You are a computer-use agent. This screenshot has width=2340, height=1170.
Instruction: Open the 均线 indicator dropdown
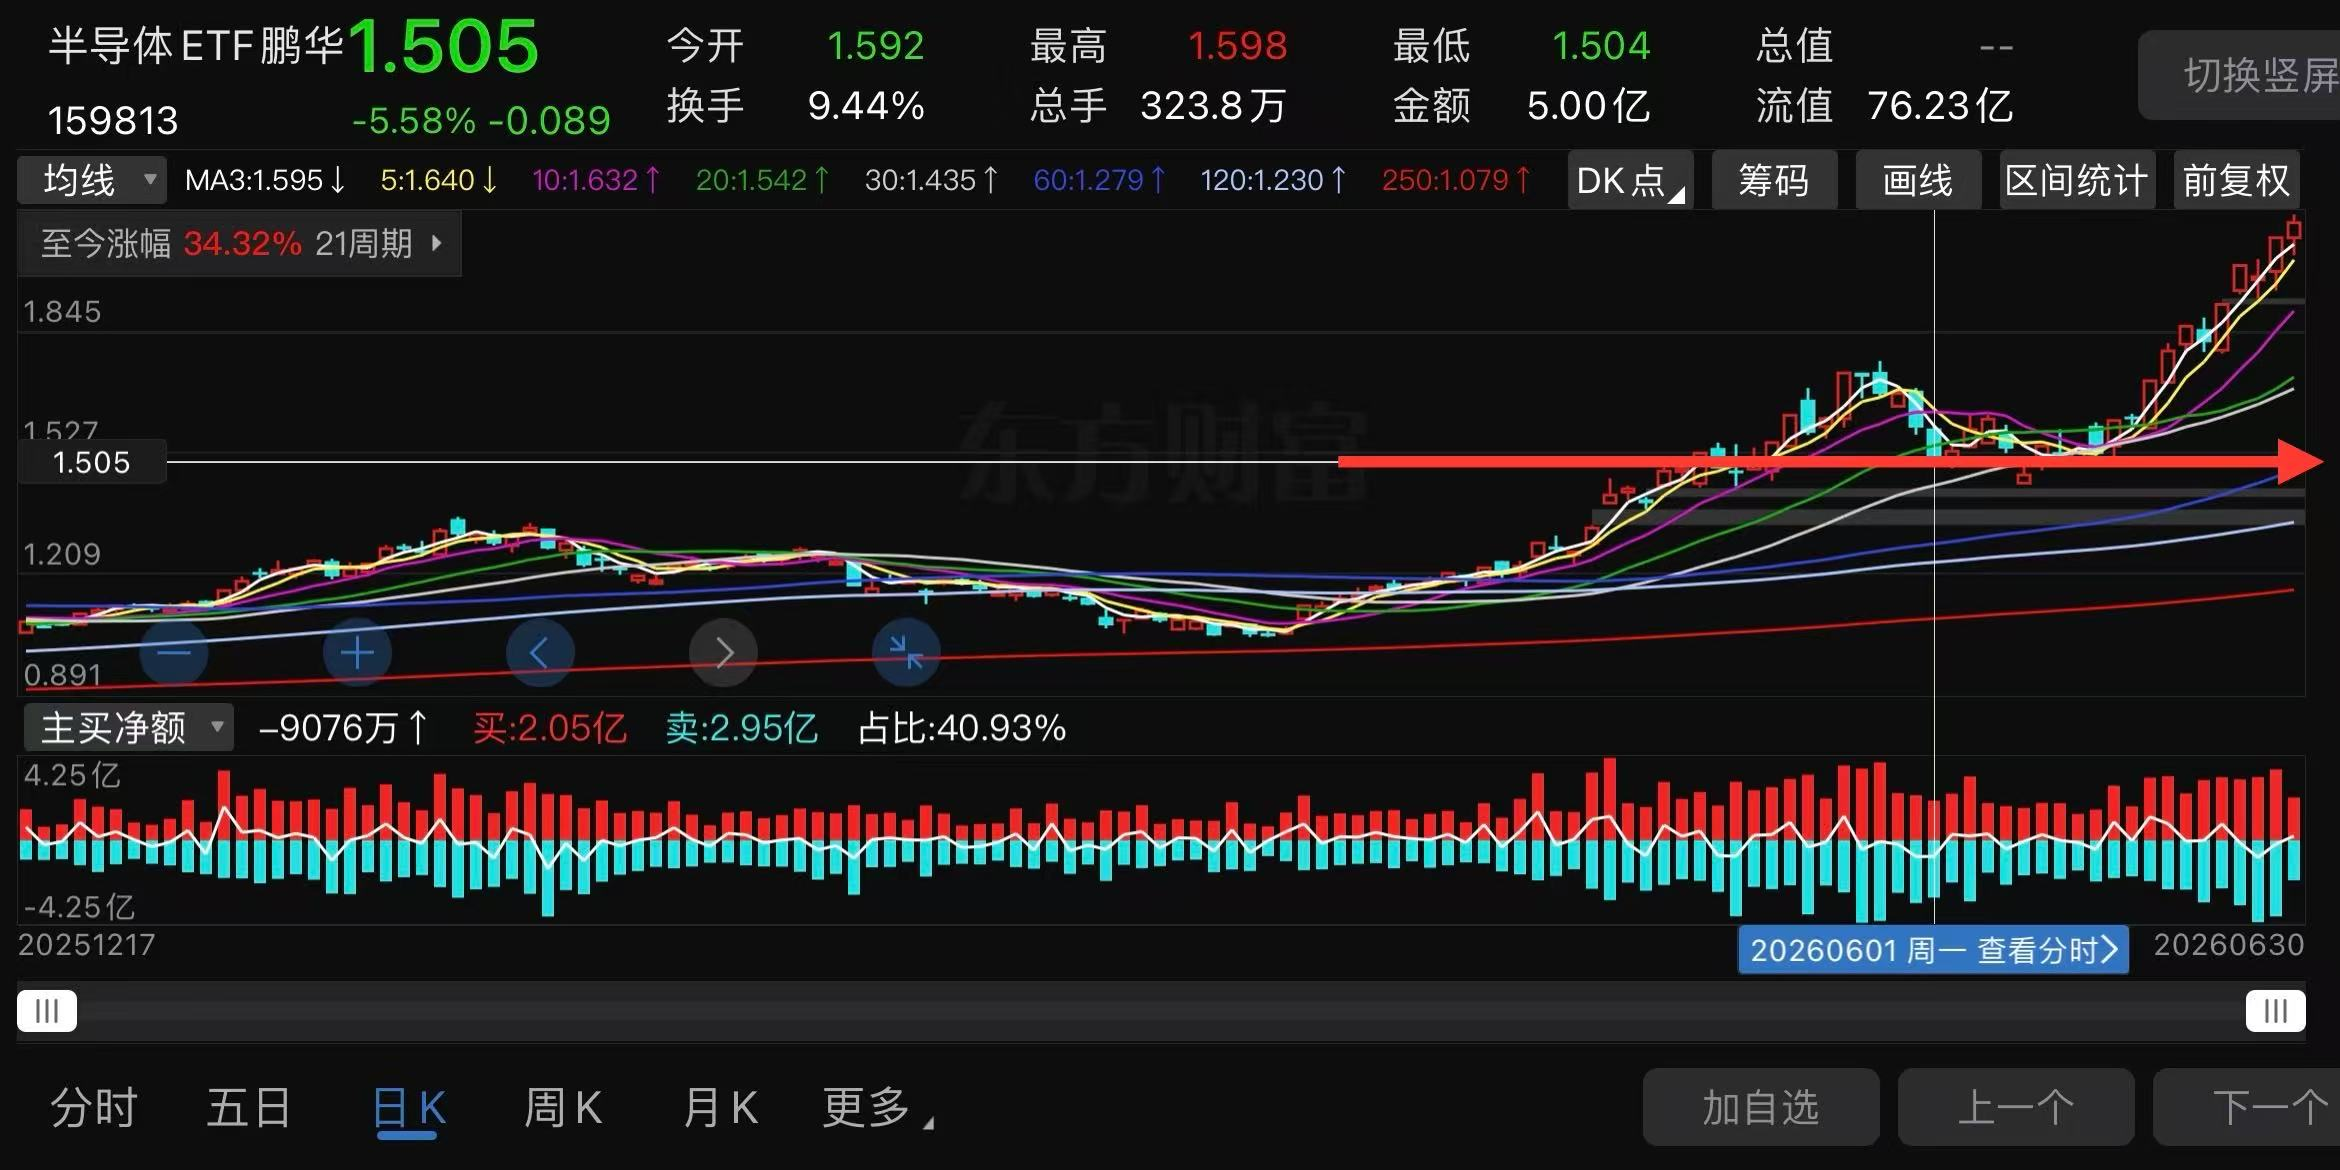coord(92,180)
